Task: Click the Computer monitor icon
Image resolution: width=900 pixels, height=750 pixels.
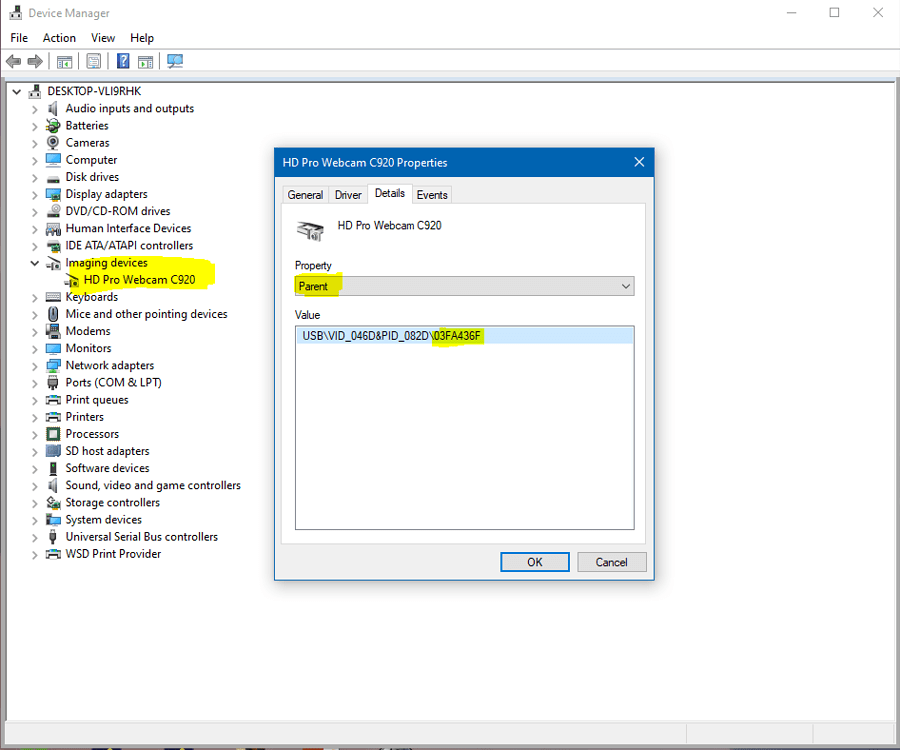Action: [x=53, y=160]
